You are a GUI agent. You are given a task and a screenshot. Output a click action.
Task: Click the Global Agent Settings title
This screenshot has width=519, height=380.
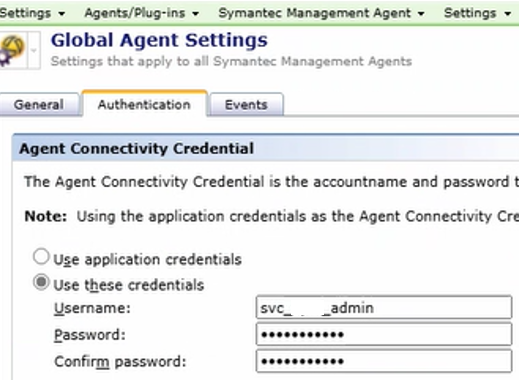tap(159, 40)
